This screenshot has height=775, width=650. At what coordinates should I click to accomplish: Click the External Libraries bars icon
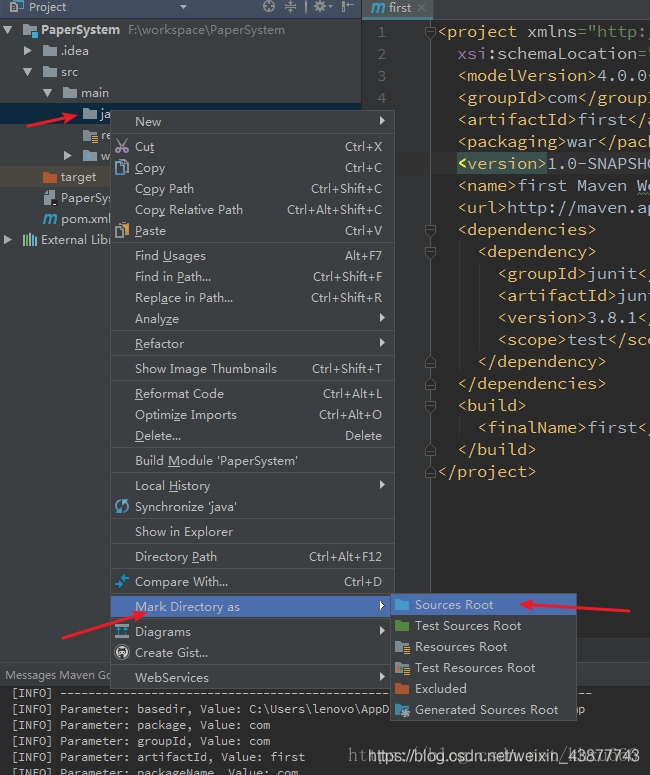[x=30, y=240]
